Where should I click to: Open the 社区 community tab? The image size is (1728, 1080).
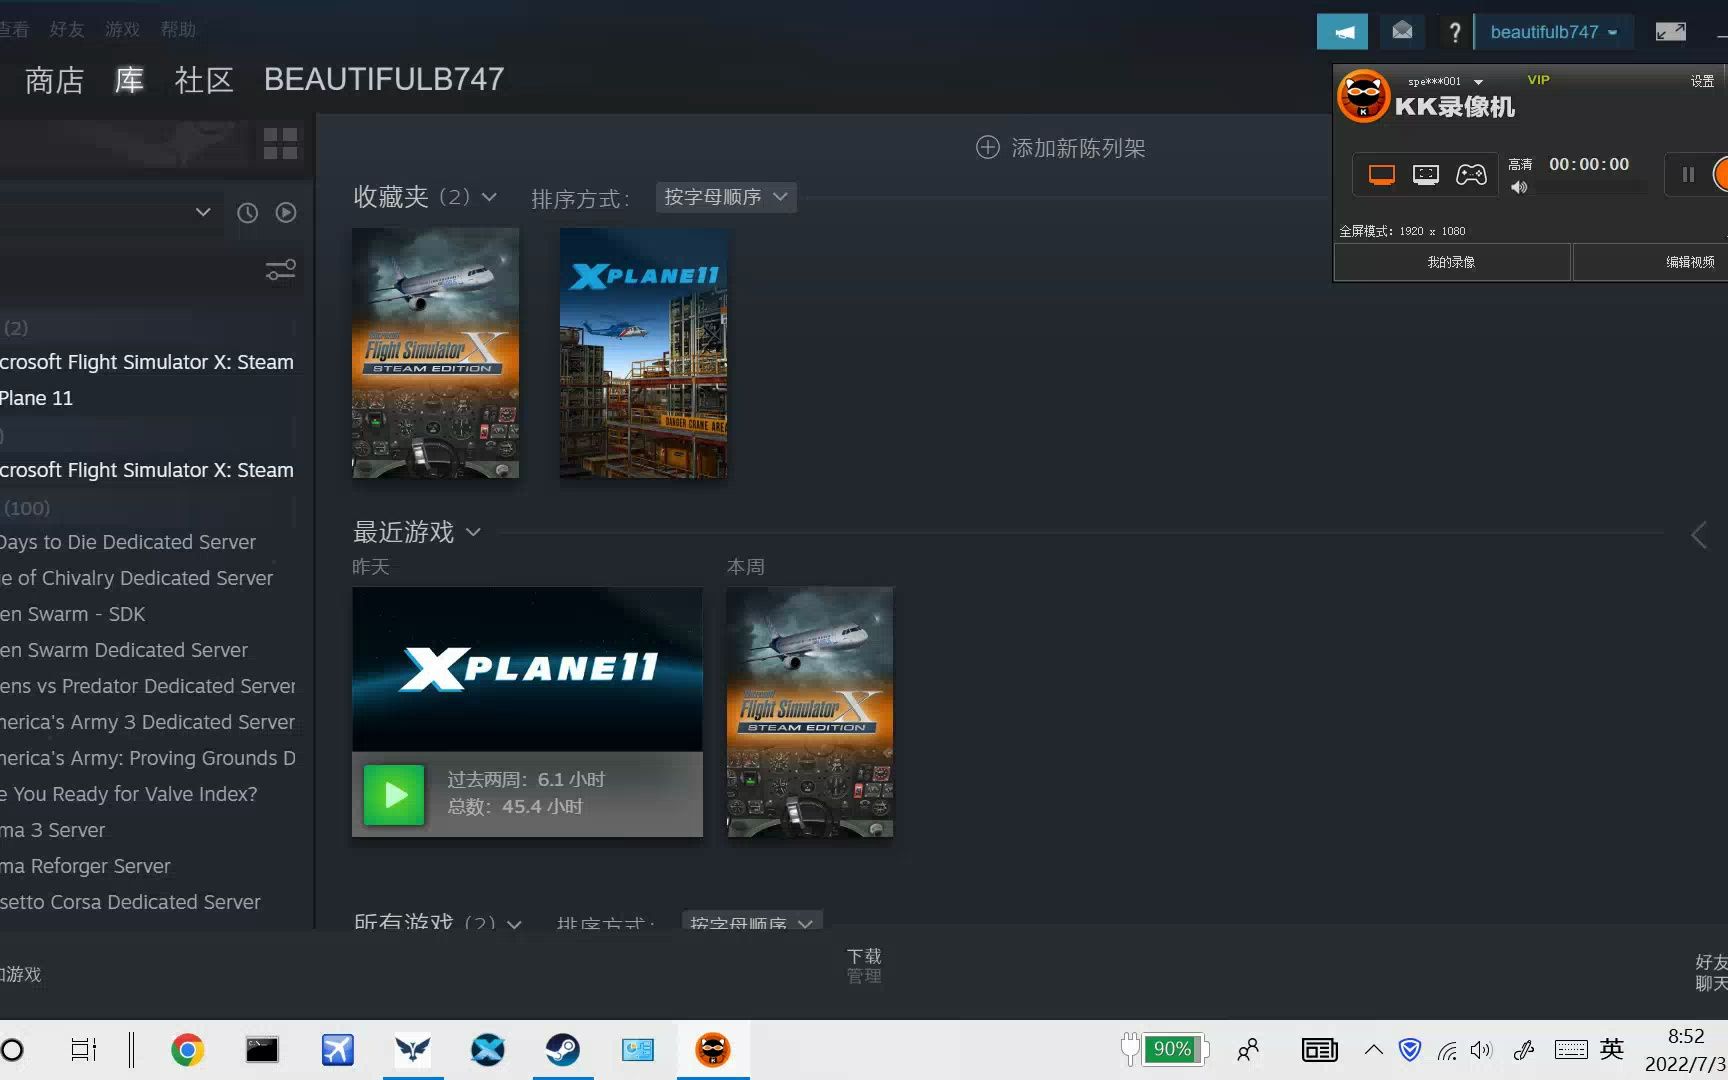[x=204, y=80]
